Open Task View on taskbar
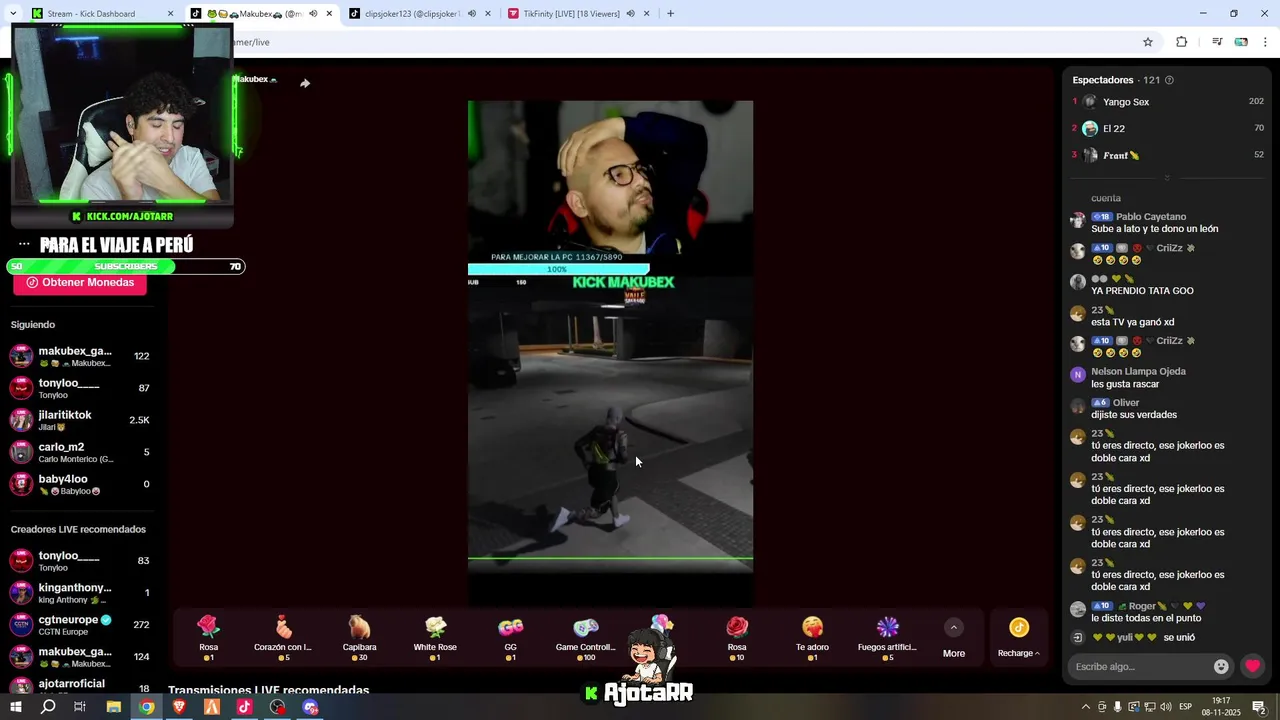Screen dimensions: 1280x720 point(80,707)
